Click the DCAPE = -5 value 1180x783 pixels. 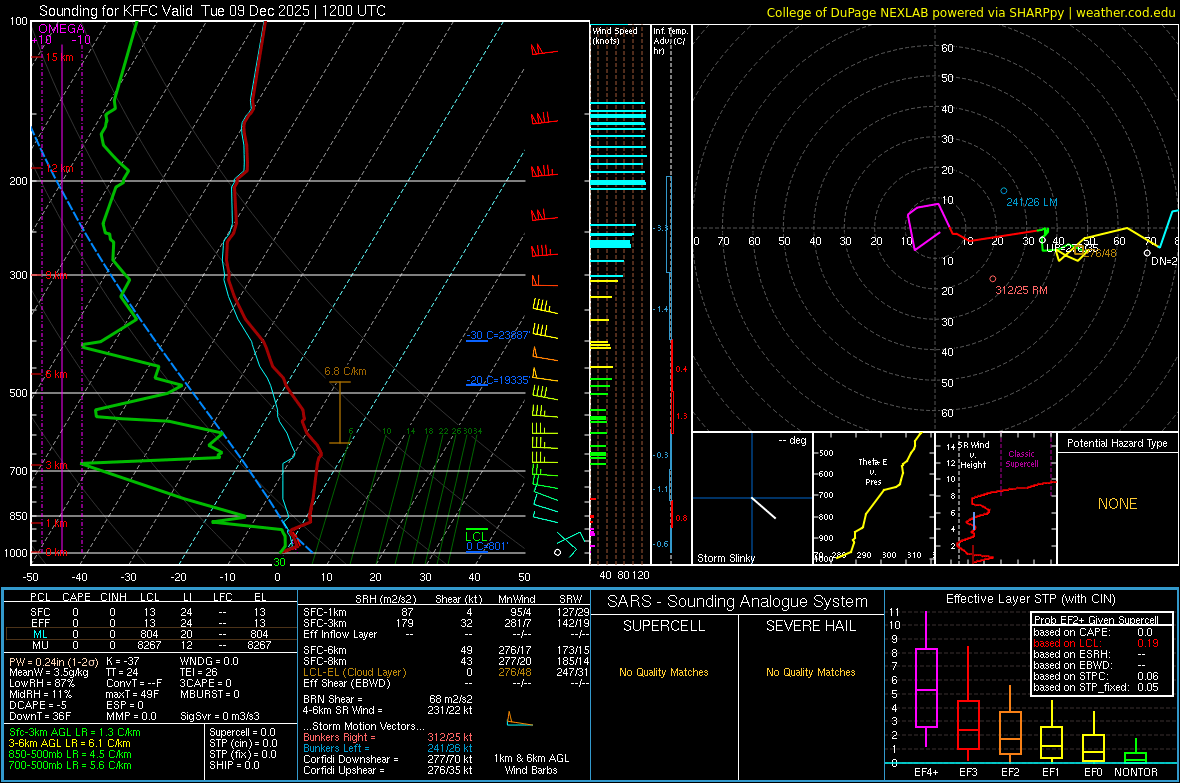tap(40, 705)
